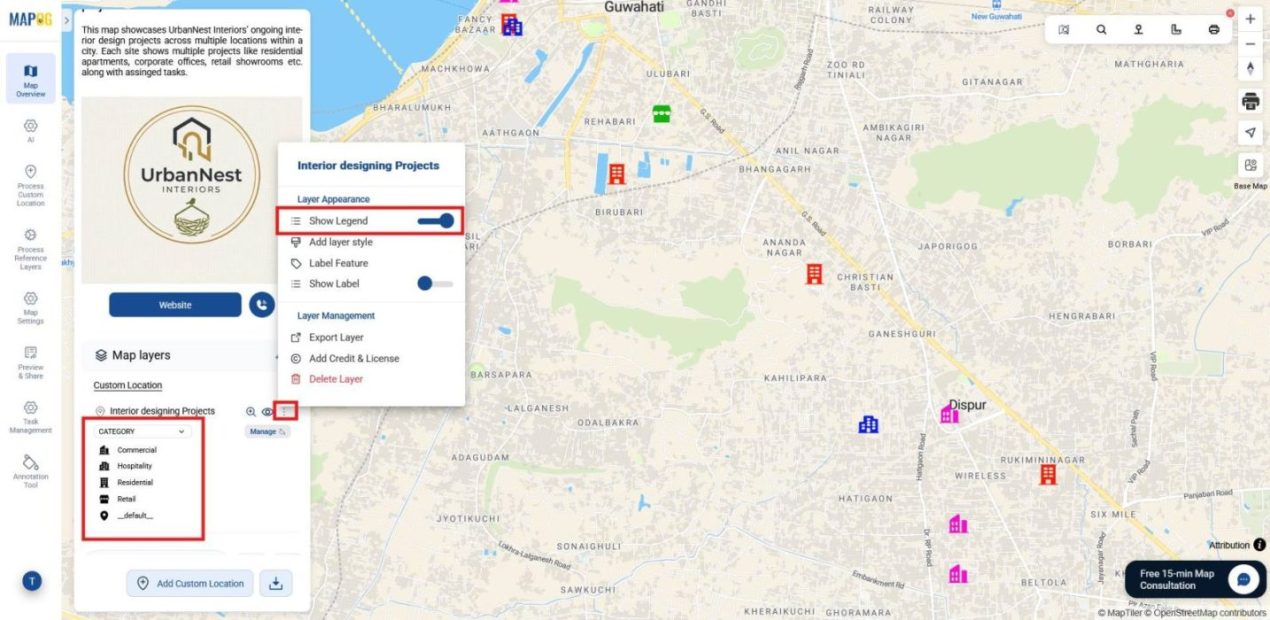Click Add Custom Location

(189, 582)
